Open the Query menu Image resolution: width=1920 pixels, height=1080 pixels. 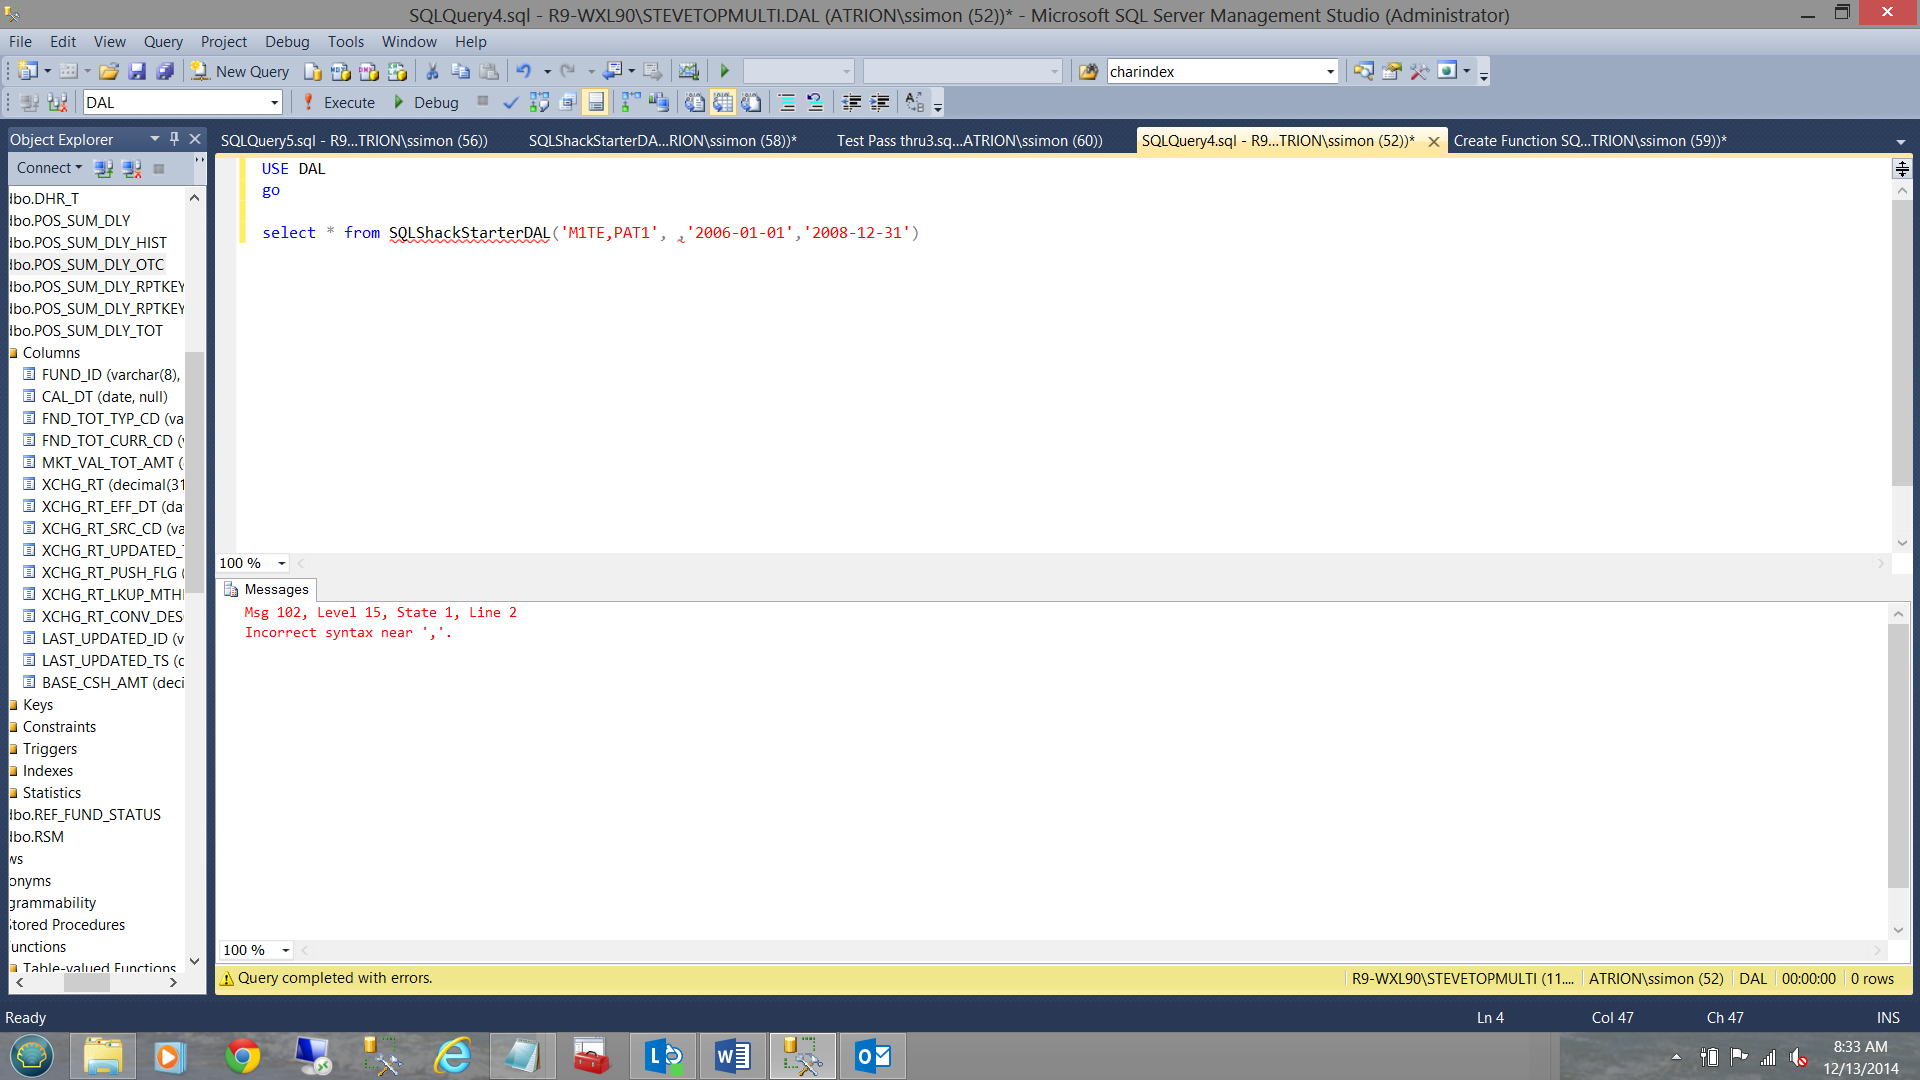point(162,41)
